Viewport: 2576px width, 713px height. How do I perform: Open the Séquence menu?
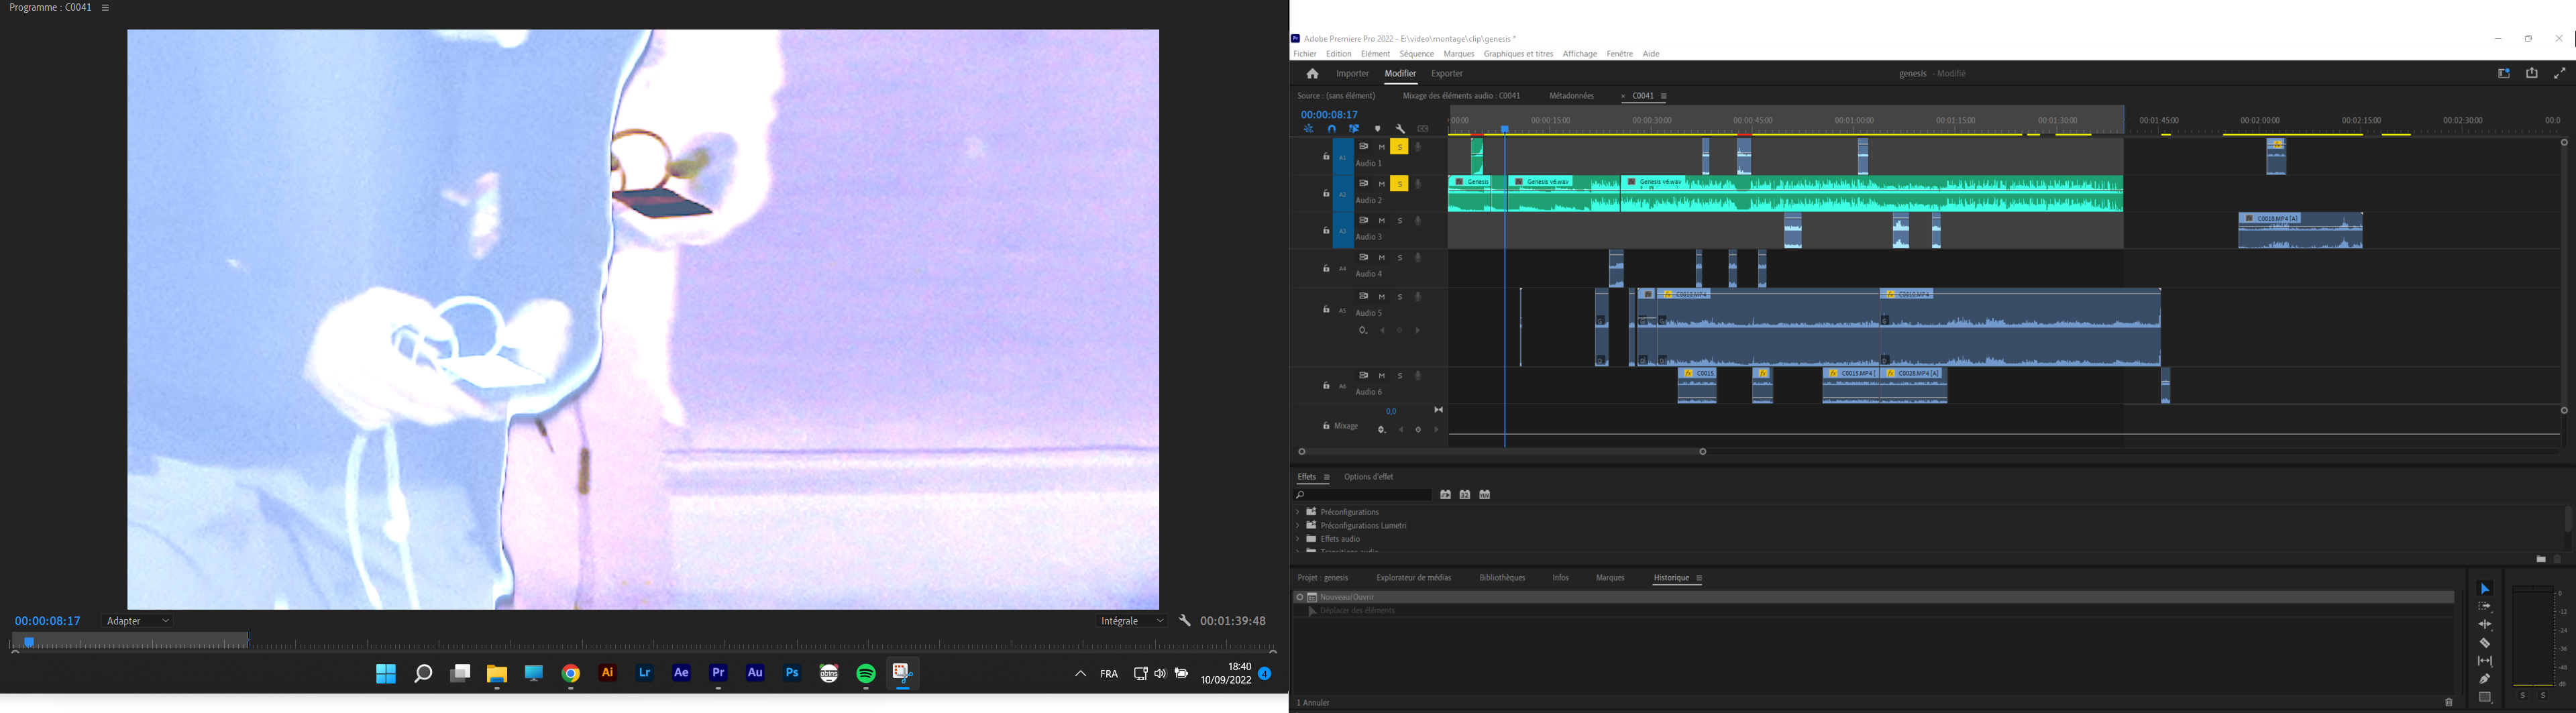point(1416,53)
